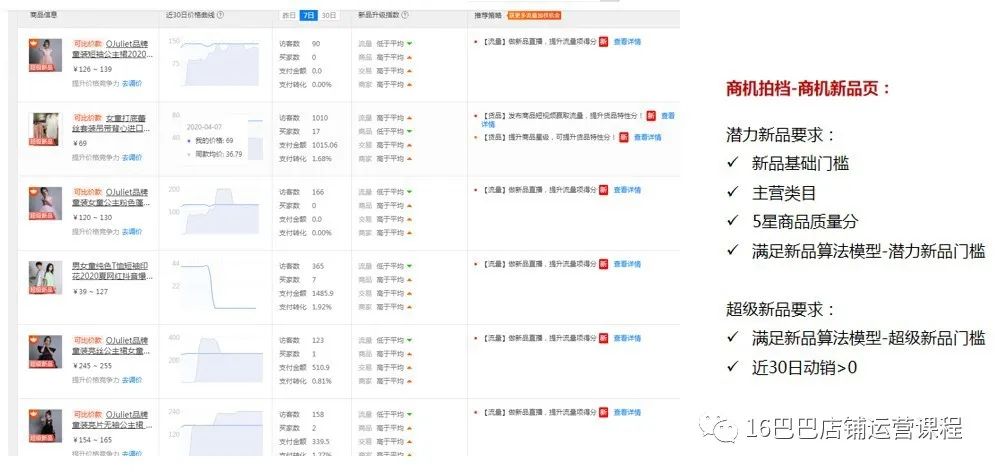This screenshot has height=472, width=995.
Task: Click the 1015.06 payment amount value
Action: (324, 145)
